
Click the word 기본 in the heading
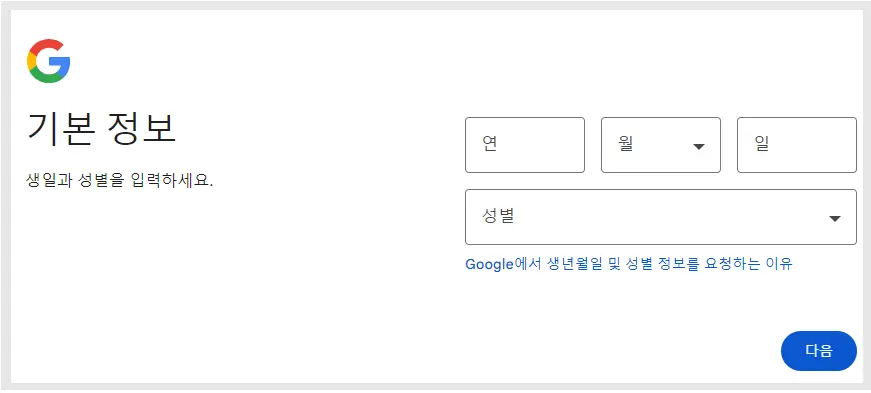[59, 128]
